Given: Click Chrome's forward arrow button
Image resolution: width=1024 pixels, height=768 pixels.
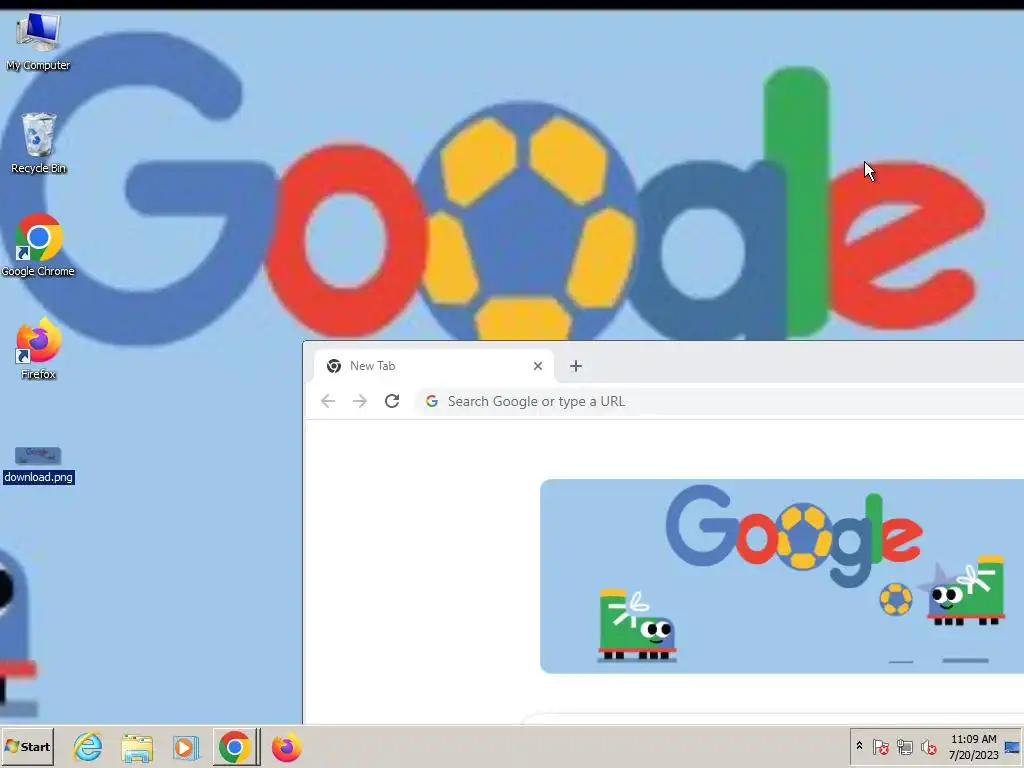Looking at the screenshot, I should pos(360,401).
